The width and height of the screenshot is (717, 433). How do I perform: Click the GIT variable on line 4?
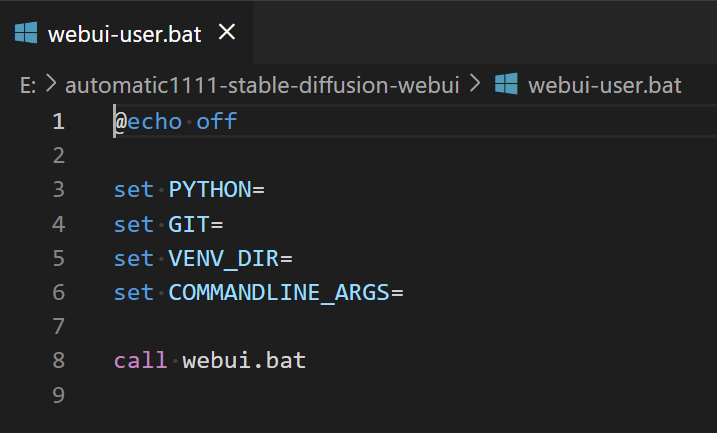(x=188, y=225)
